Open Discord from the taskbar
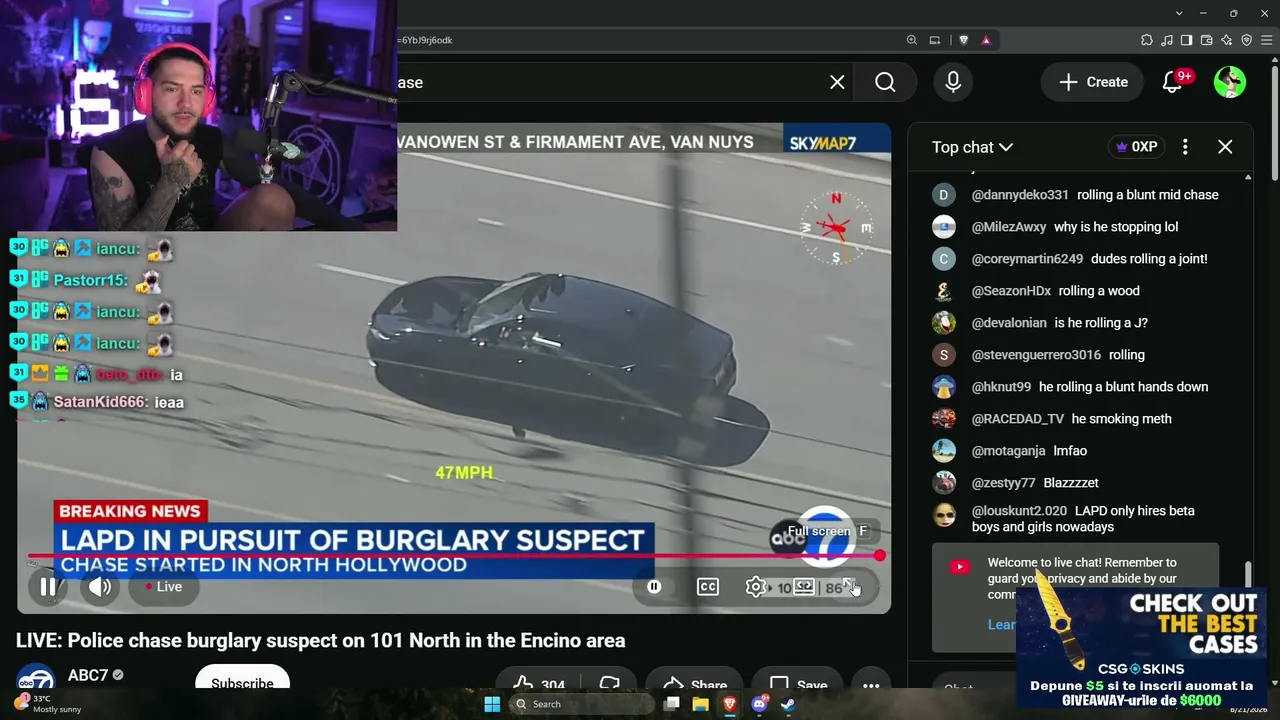 pos(759,704)
